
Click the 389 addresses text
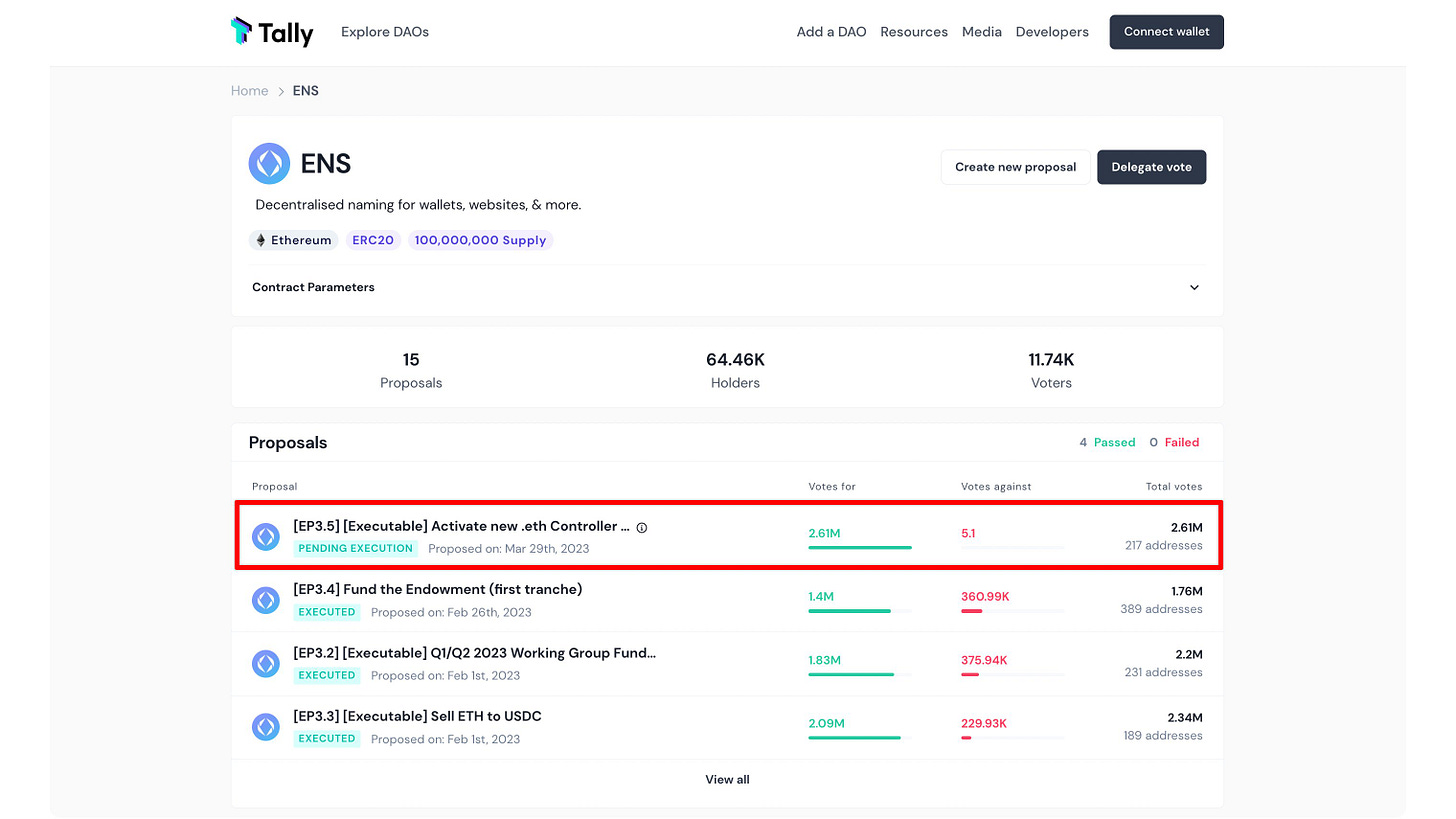[1162, 609]
